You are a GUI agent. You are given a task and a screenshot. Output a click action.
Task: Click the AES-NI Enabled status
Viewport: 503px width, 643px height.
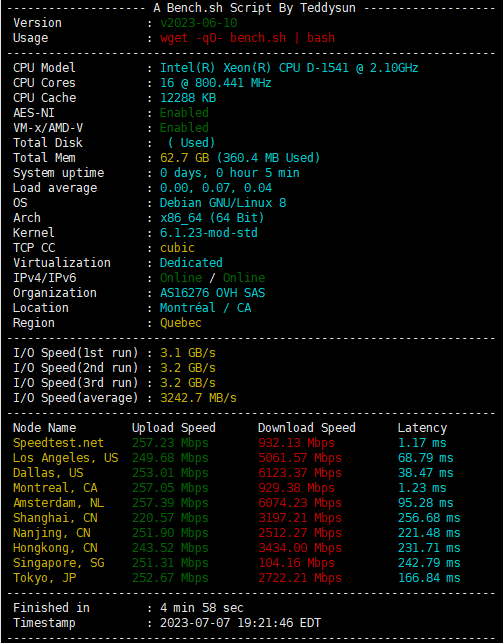click(x=184, y=113)
